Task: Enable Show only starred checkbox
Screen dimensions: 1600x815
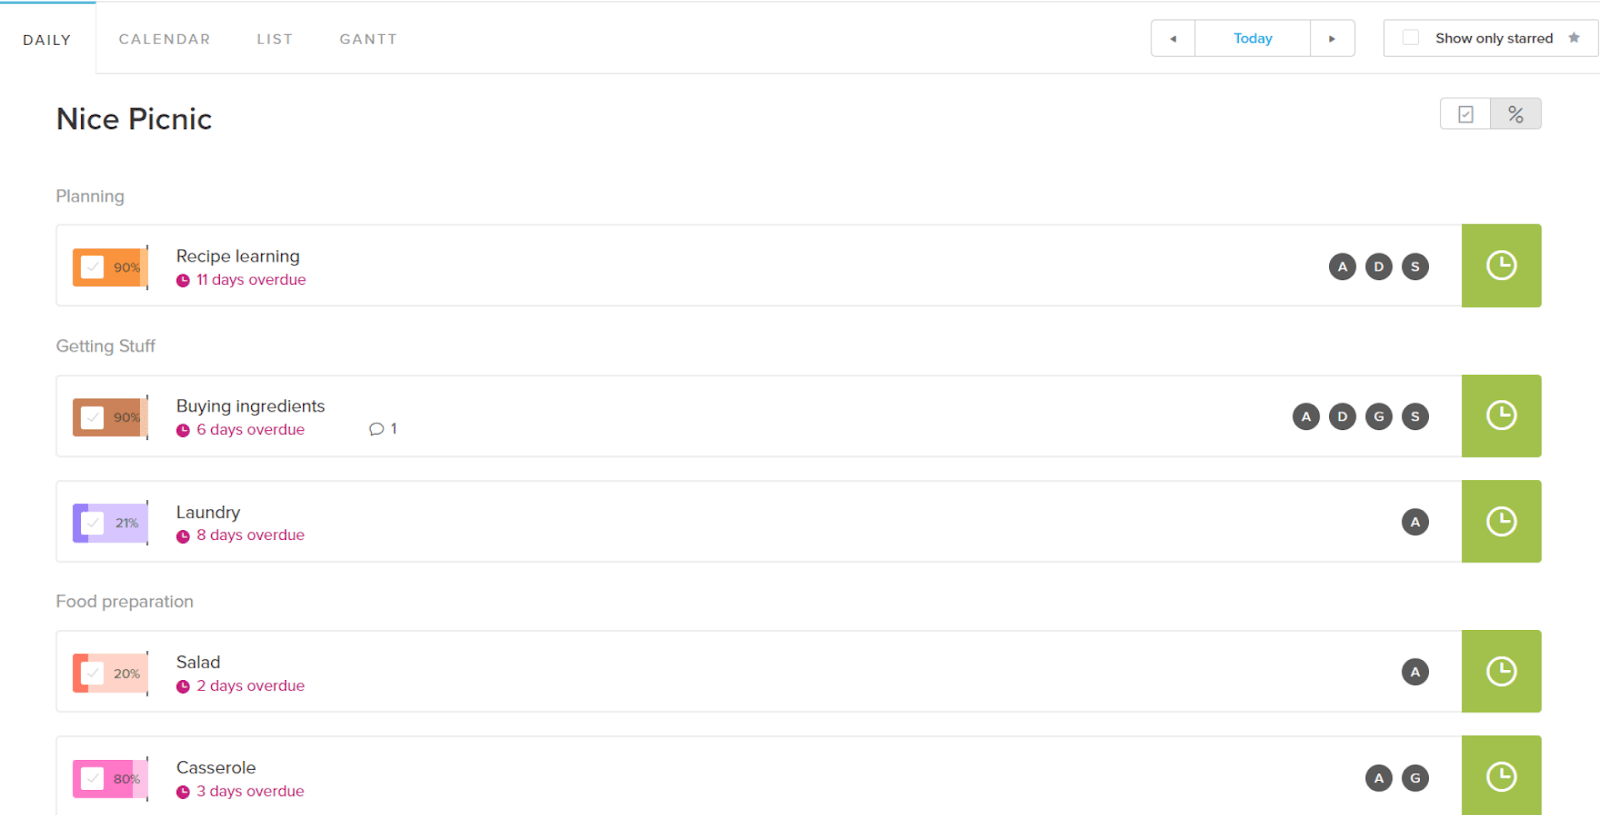Action: point(1410,38)
